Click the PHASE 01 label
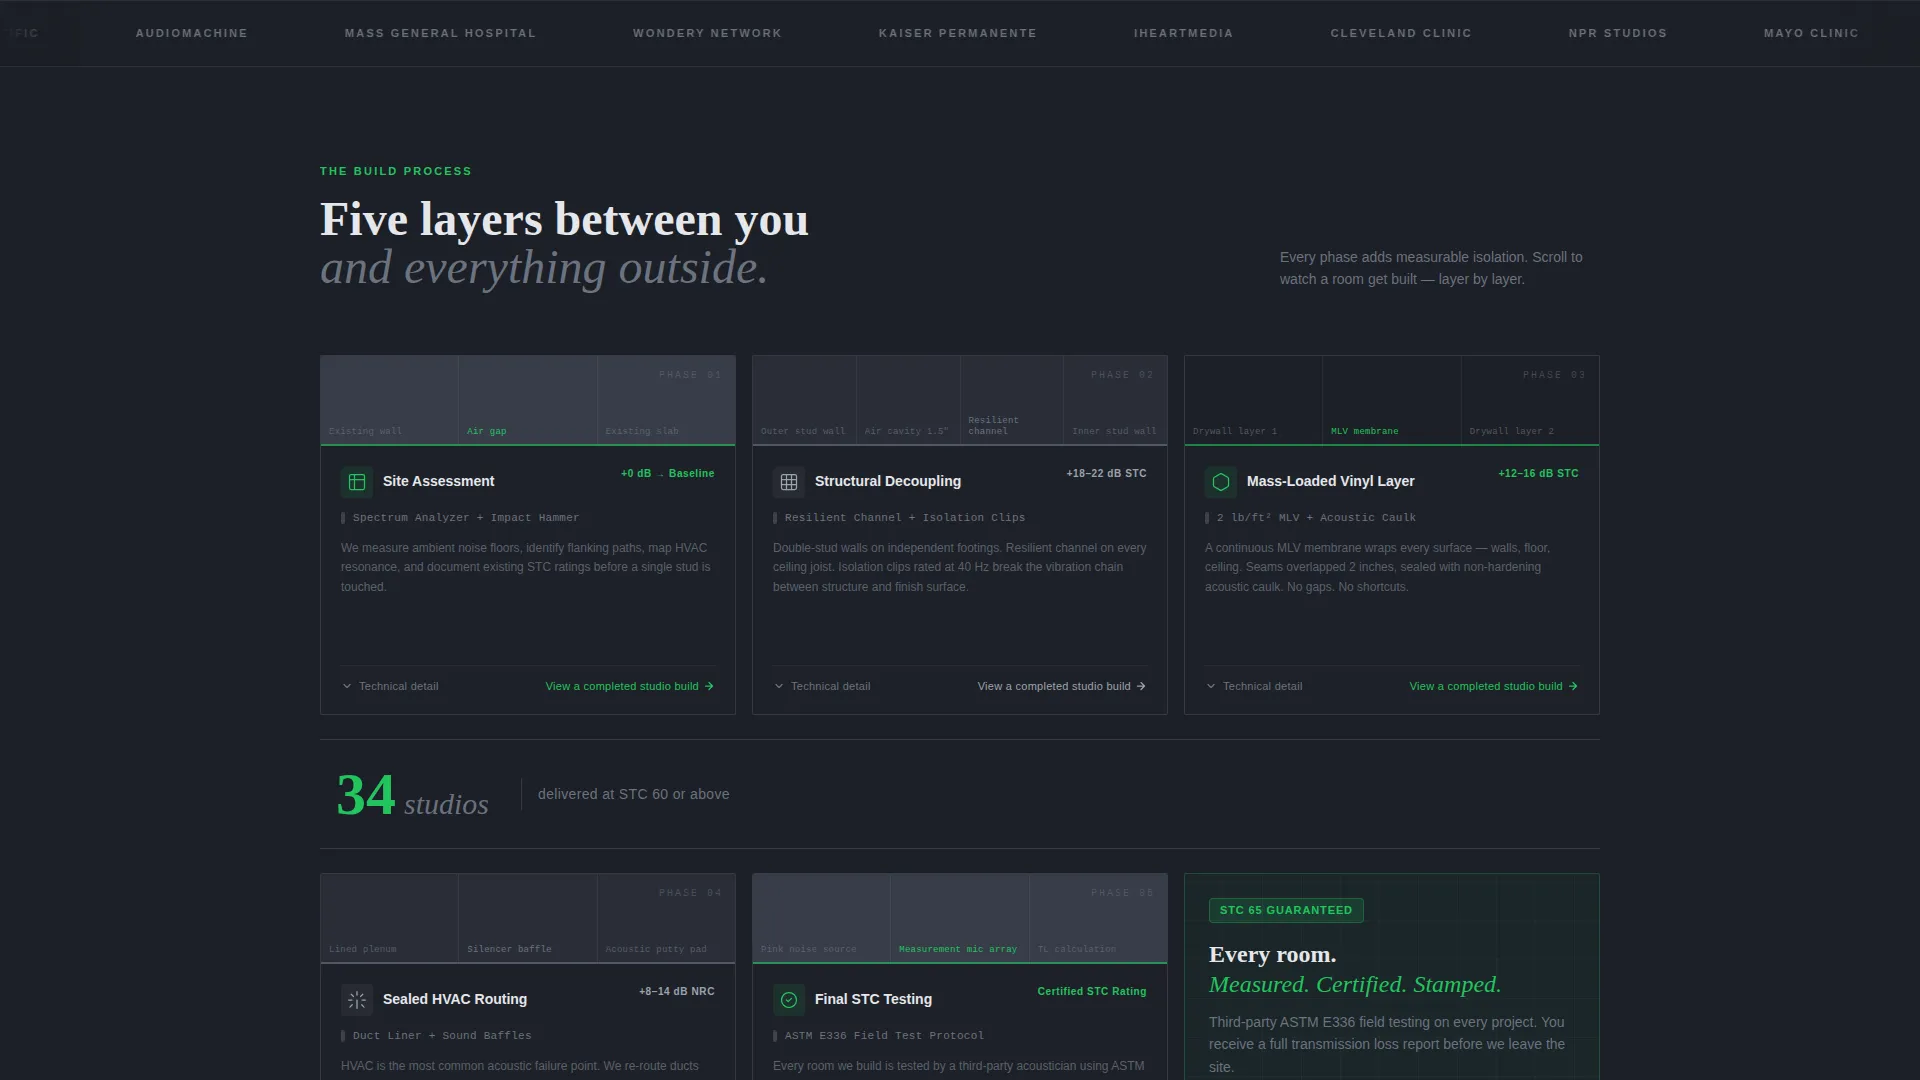1920x1080 pixels. [690, 375]
